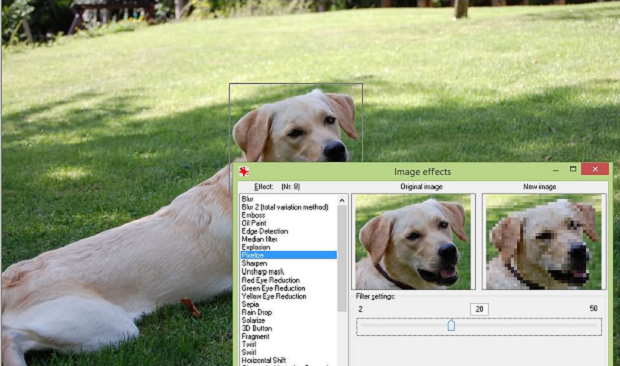Click the New image pixelized preview

coord(544,241)
